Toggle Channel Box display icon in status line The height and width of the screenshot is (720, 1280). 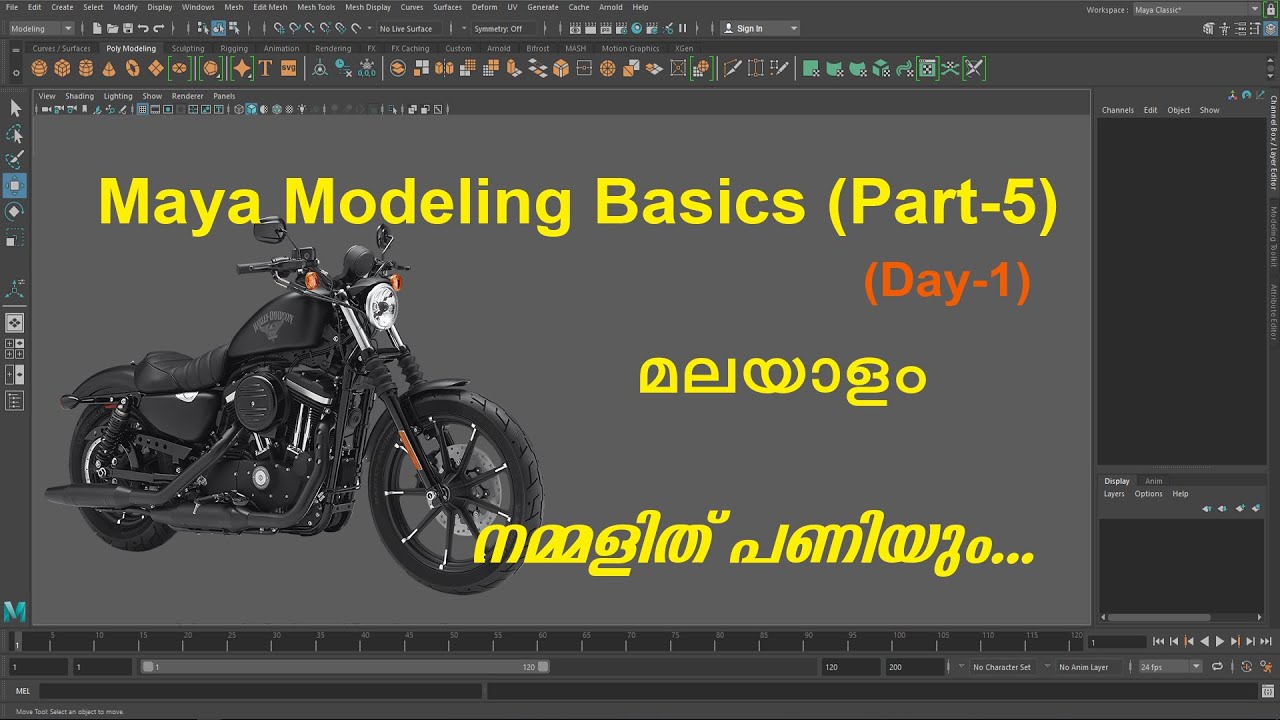click(1271, 28)
